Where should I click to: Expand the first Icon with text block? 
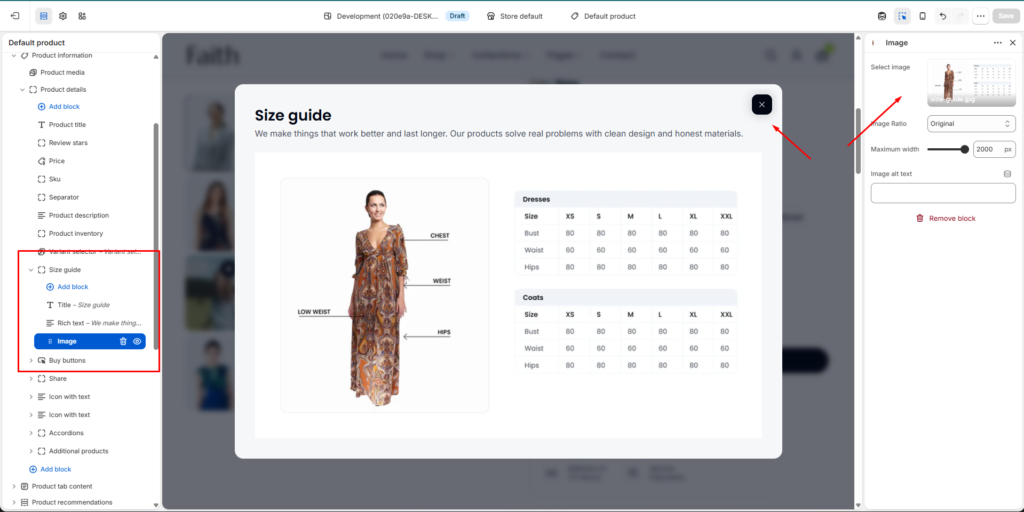(31, 396)
